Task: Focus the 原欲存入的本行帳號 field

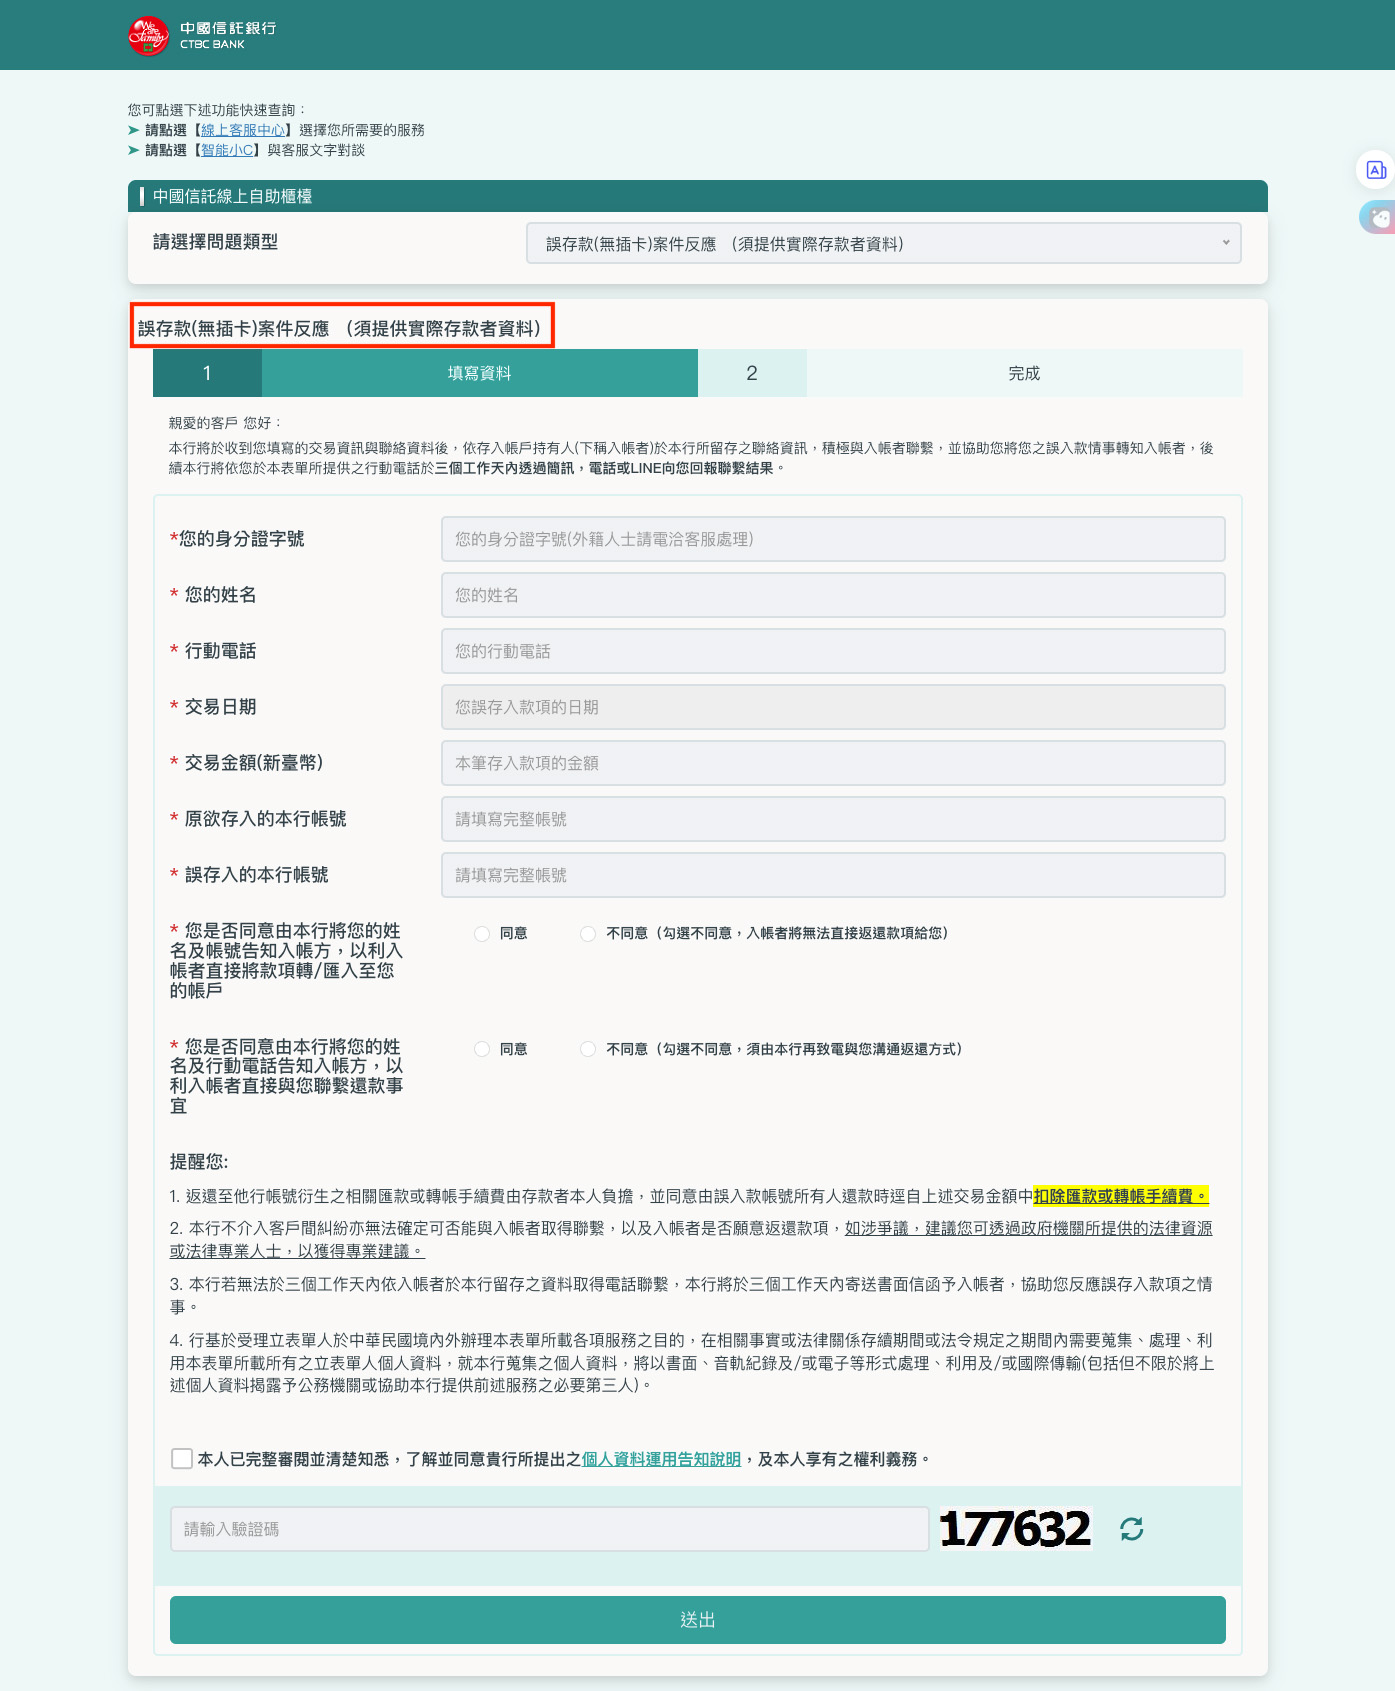Action: point(833,819)
